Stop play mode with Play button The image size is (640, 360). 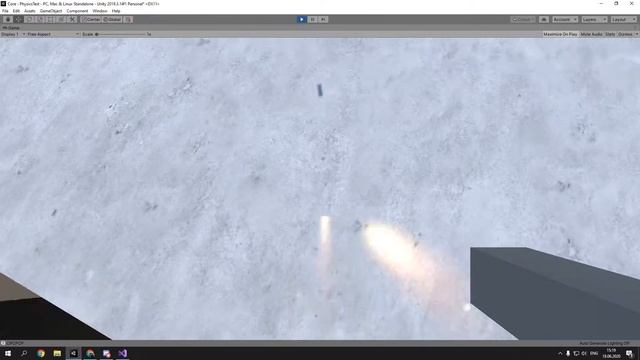pos(302,19)
